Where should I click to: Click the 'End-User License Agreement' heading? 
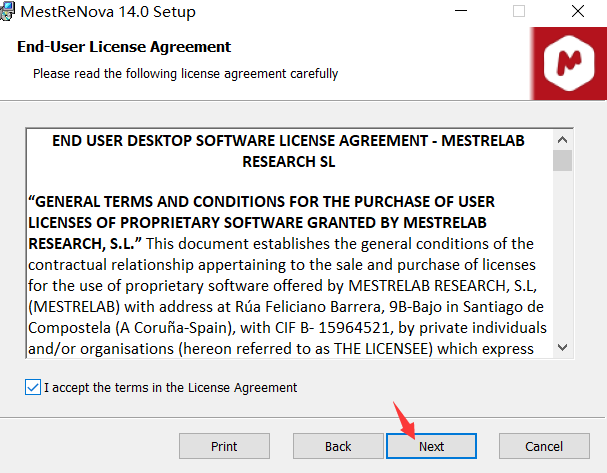[124, 47]
